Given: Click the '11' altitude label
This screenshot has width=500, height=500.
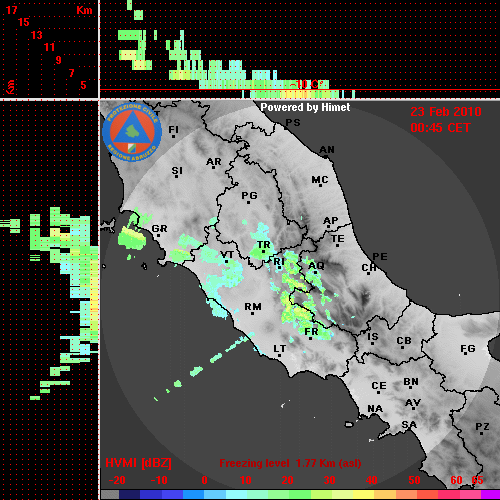Looking at the screenshot, I should 49,47.
